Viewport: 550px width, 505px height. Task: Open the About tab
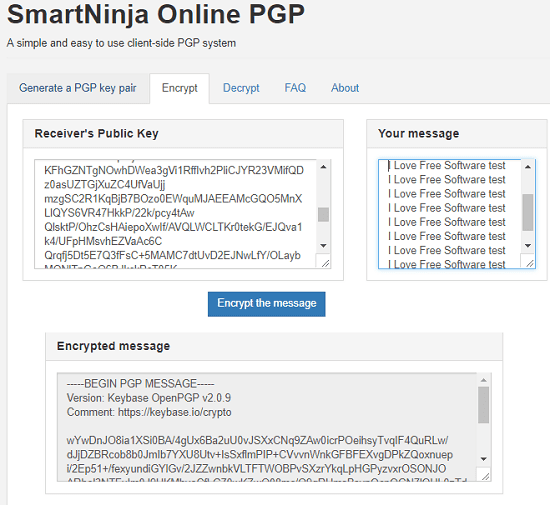point(345,88)
